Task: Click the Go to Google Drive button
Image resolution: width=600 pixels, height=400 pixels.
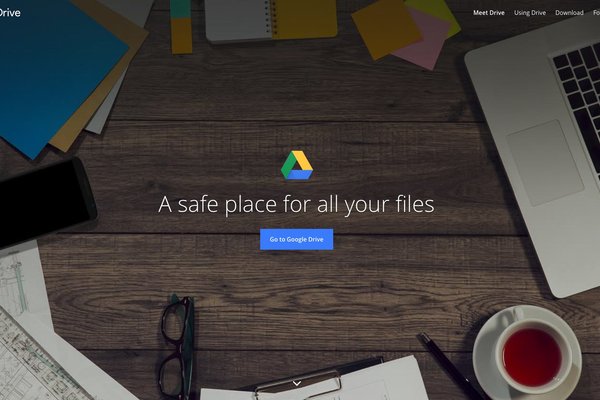Action: 297,239
